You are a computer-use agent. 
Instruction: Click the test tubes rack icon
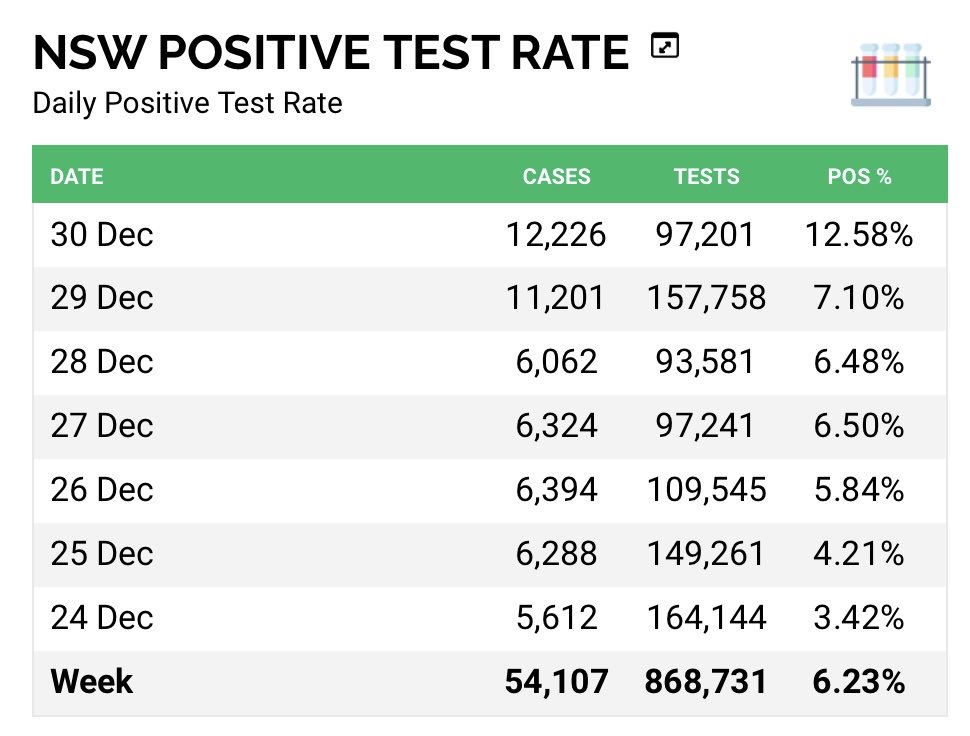click(891, 75)
